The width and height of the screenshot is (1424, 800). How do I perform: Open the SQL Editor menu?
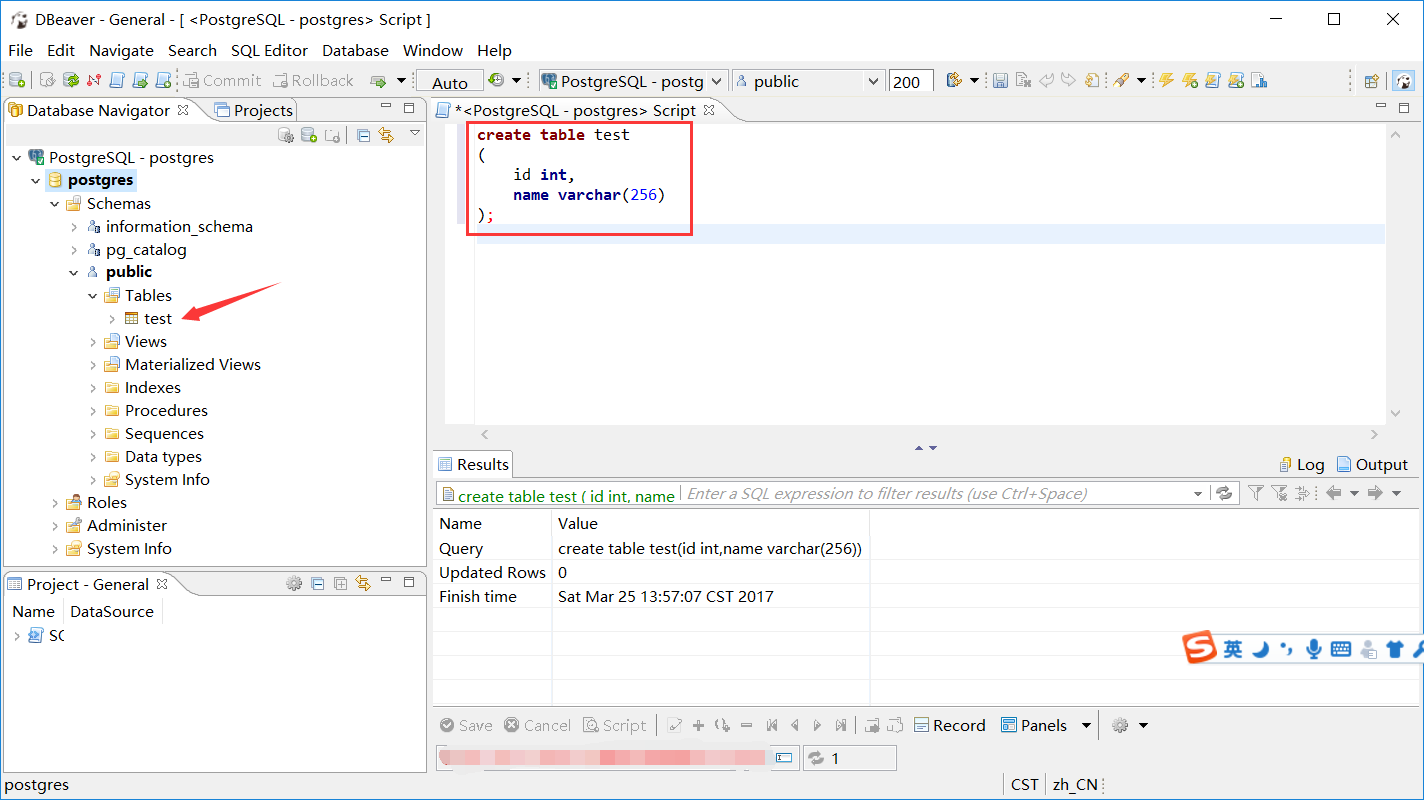269,50
